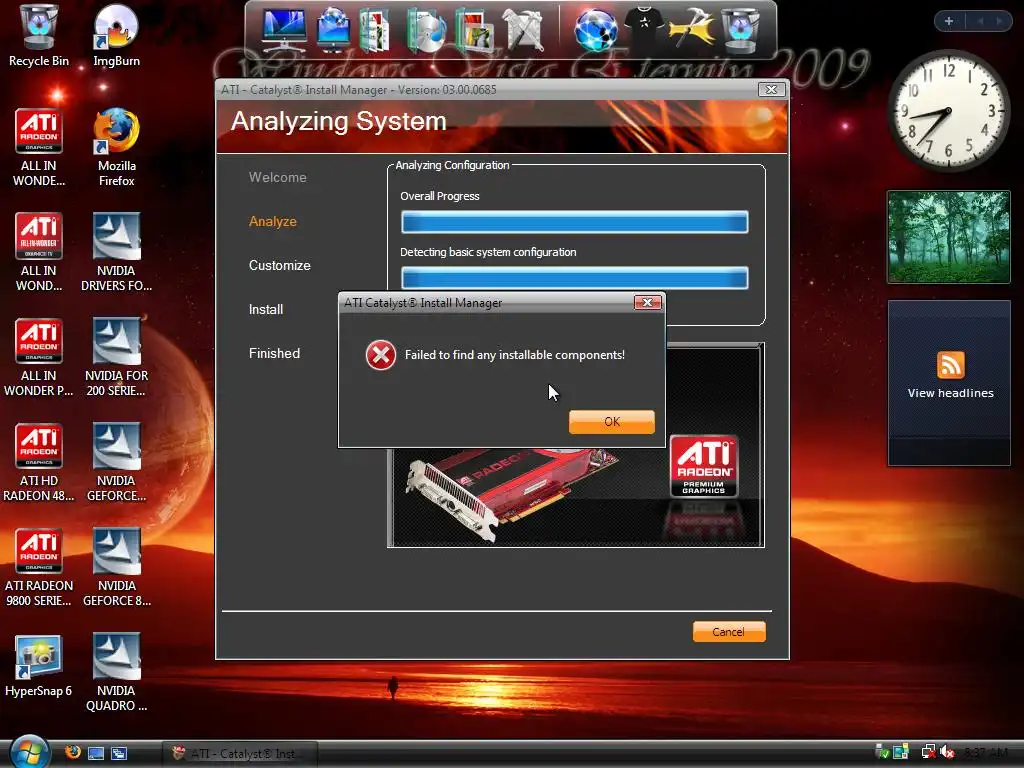Image resolution: width=1024 pixels, height=768 pixels.
Task: Open ALL IN WONDE... ATI Radeon icon
Action: click(39, 148)
